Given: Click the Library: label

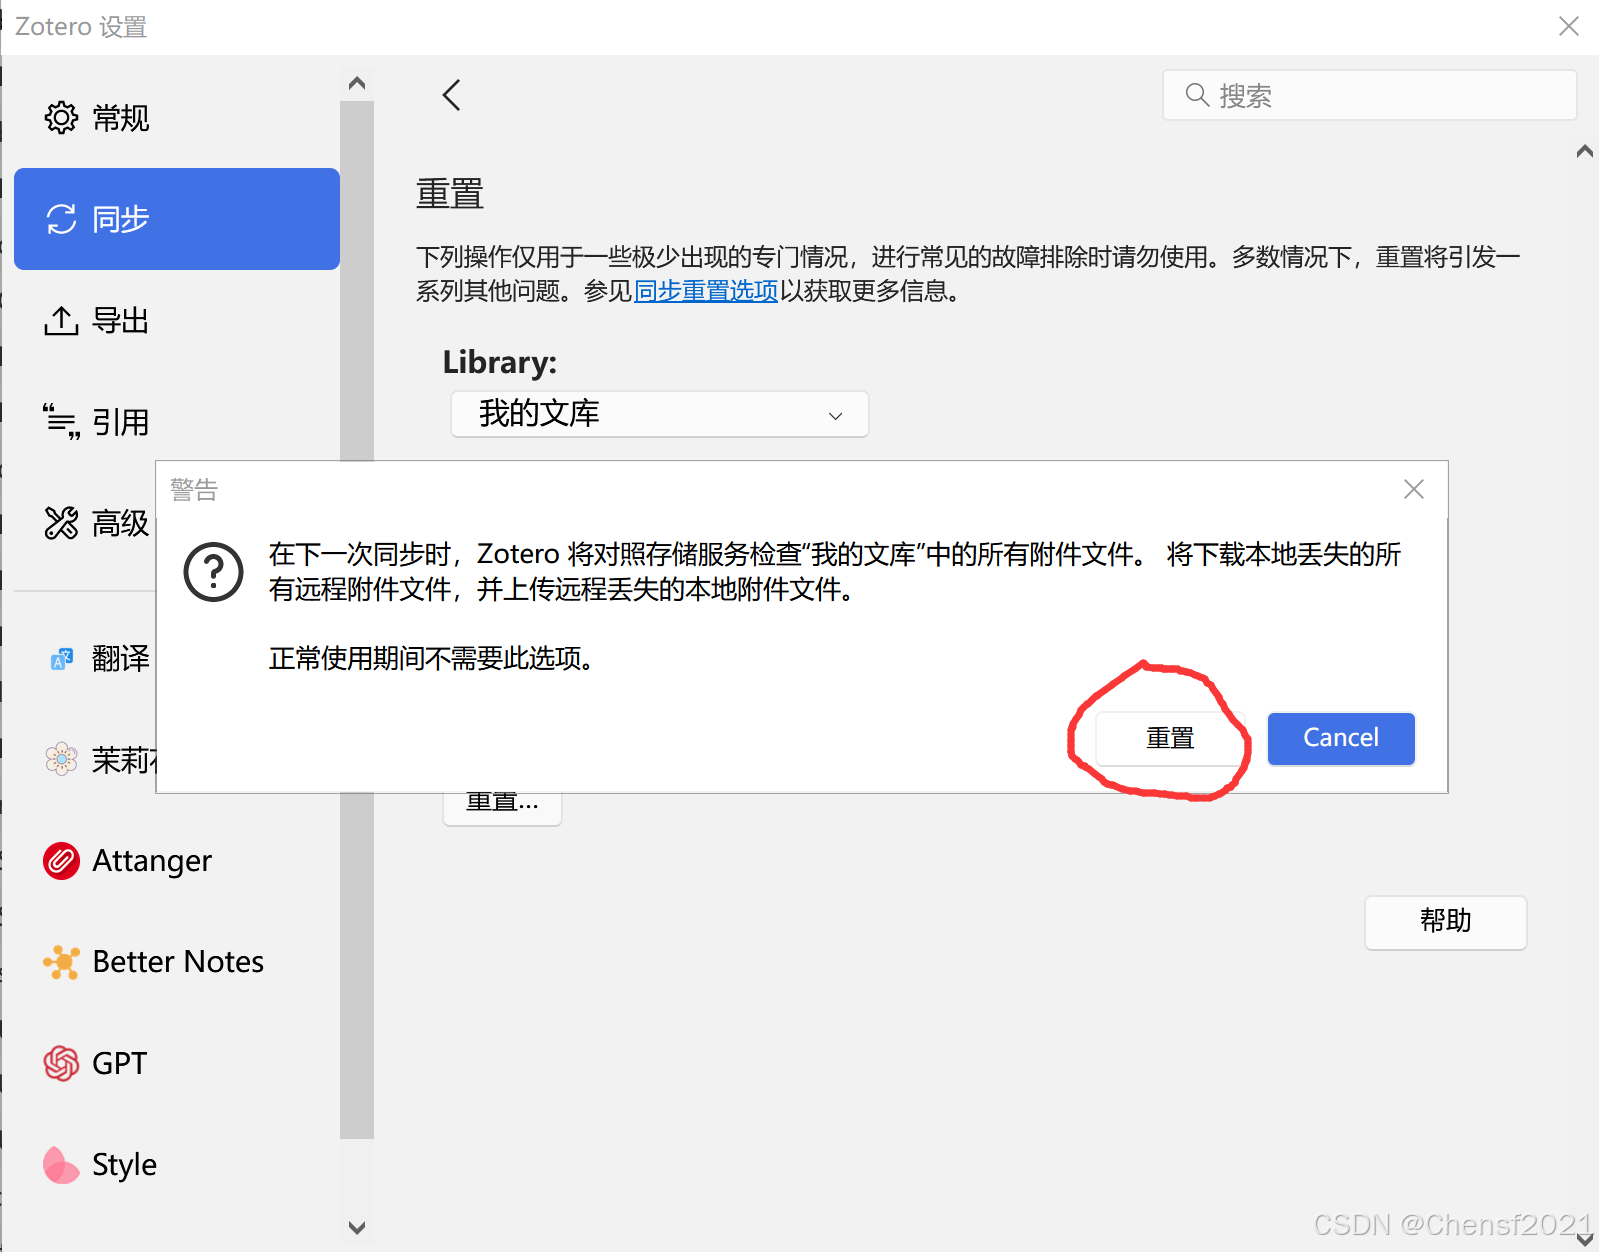Looking at the screenshot, I should (x=500, y=362).
